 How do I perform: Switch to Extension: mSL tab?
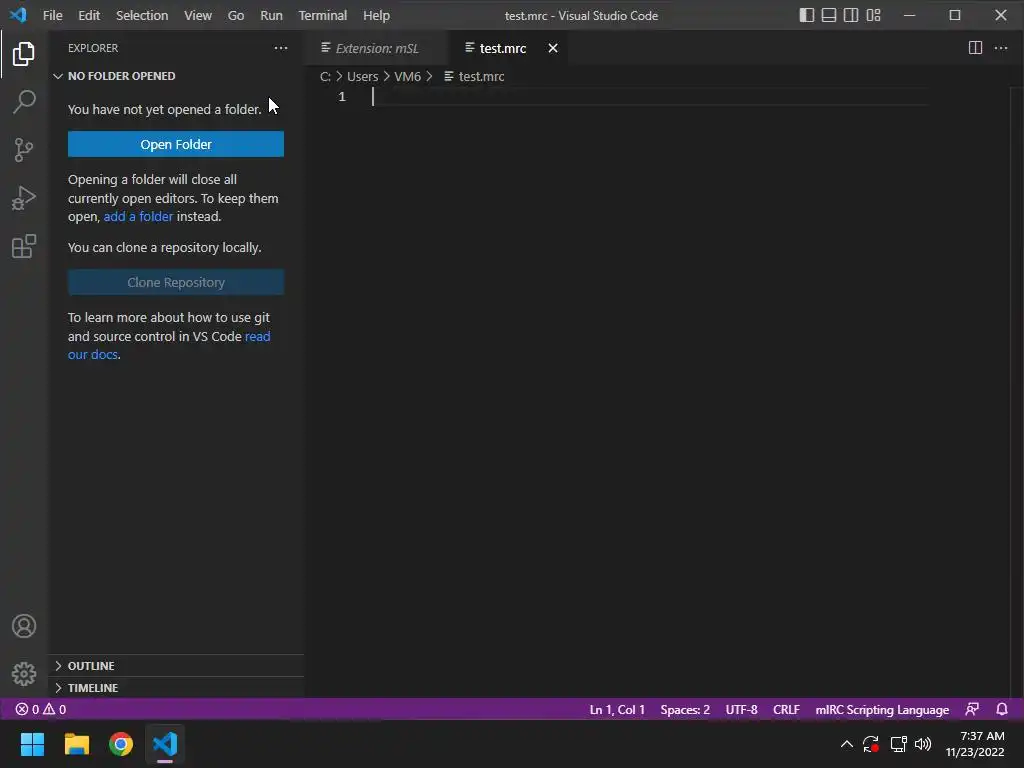[x=376, y=48]
